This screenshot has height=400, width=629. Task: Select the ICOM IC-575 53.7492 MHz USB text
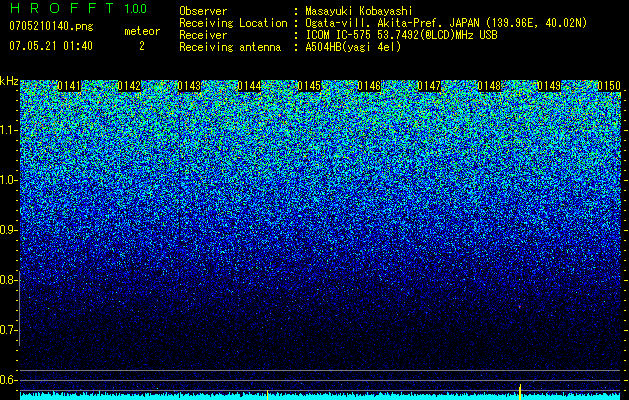401,35
